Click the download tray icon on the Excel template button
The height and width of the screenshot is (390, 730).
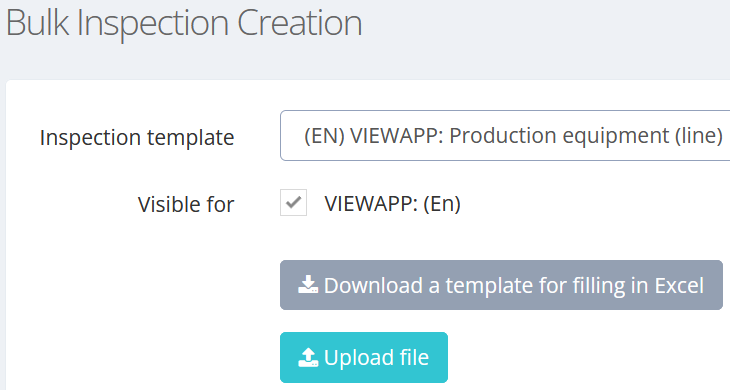pyautogui.click(x=308, y=285)
